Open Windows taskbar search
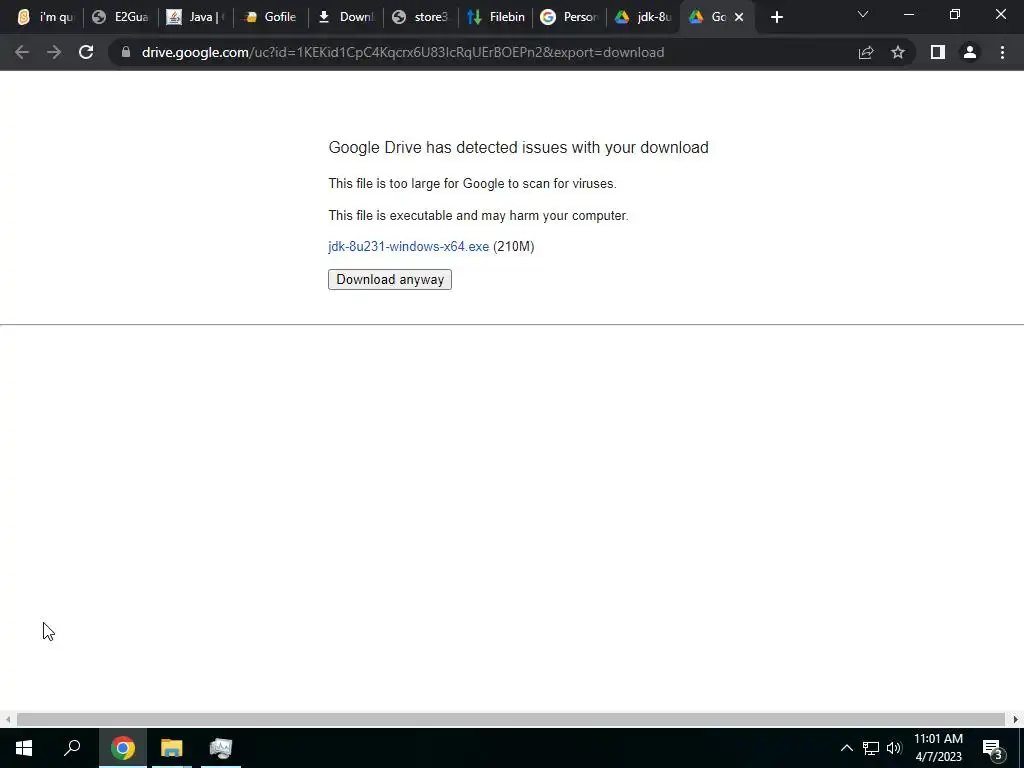The width and height of the screenshot is (1024, 768). [x=72, y=748]
